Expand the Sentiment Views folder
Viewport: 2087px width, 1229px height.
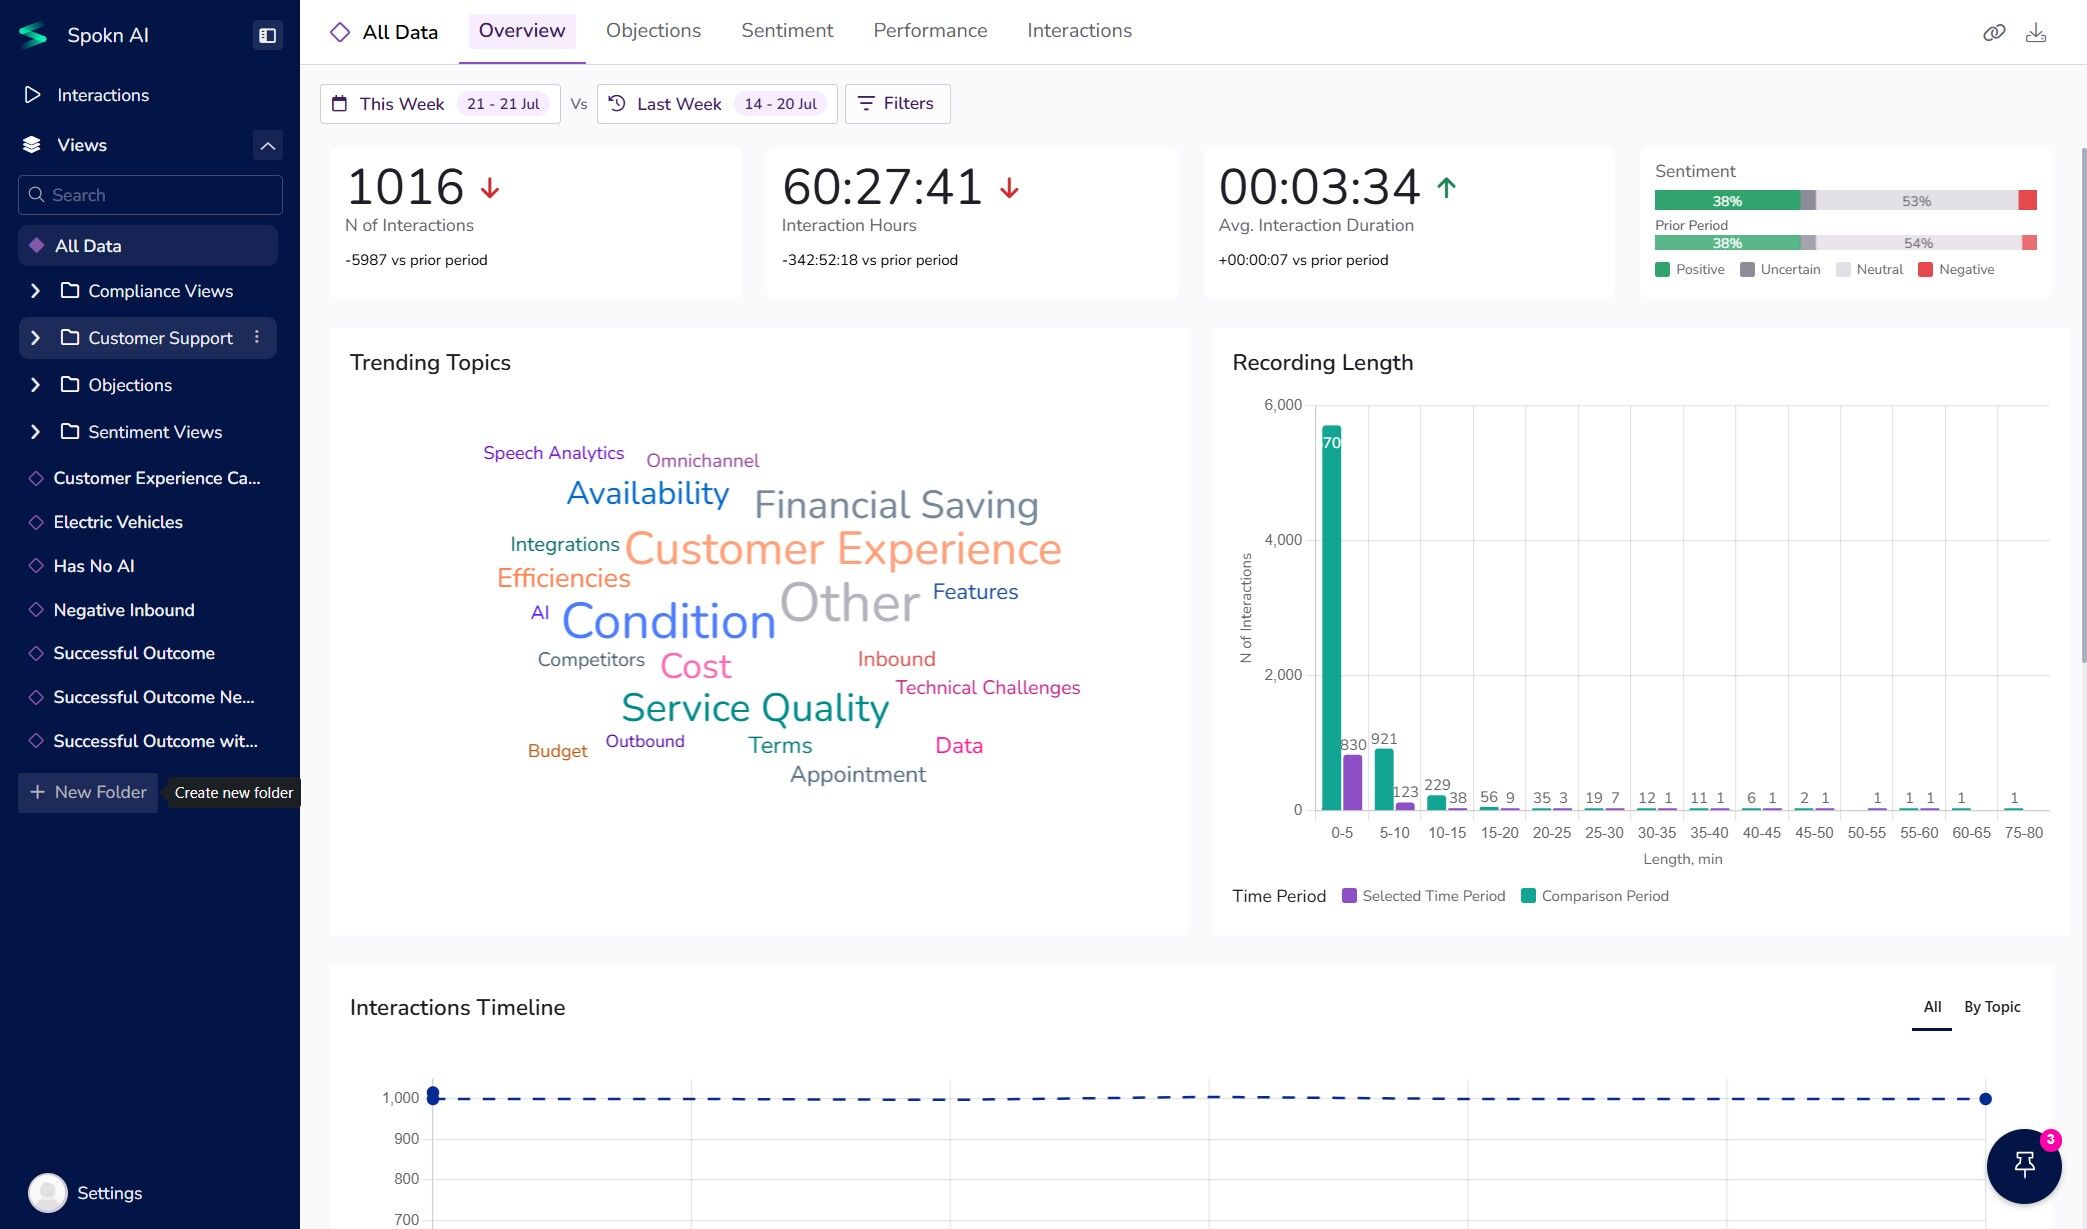(x=36, y=432)
